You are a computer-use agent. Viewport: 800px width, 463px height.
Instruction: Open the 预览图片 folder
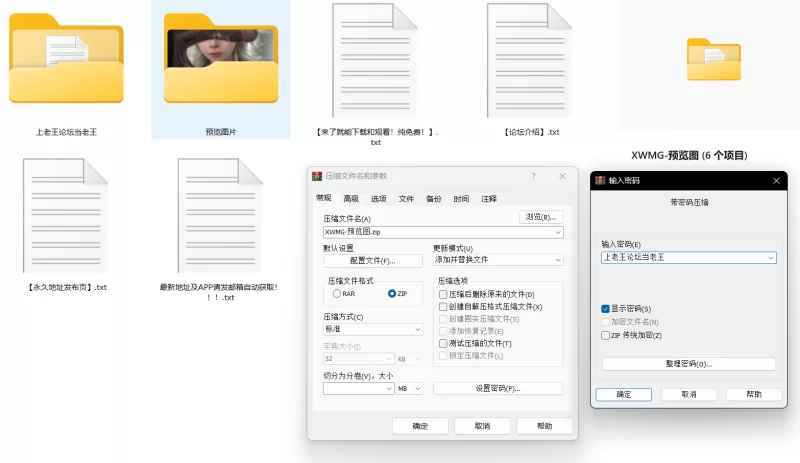pos(221,60)
